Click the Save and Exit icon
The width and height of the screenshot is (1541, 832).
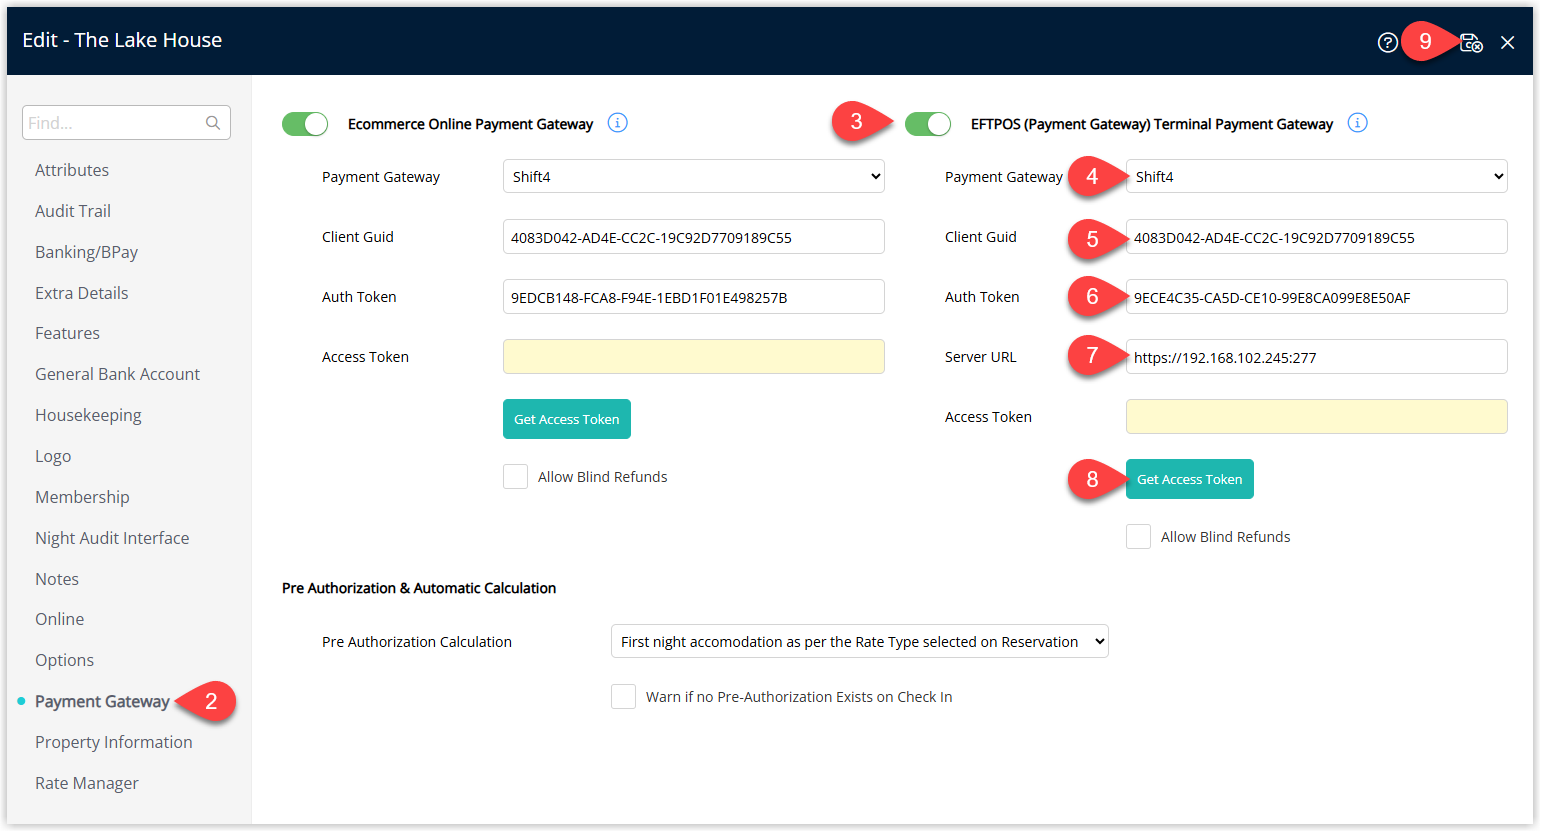pyautogui.click(x=1471, y=42)
